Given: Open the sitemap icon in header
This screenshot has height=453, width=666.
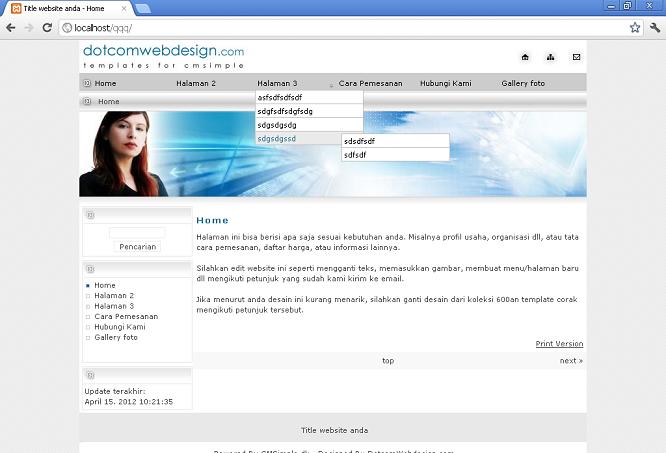Looking at the screenshot, I should click(x=550, y=57).
